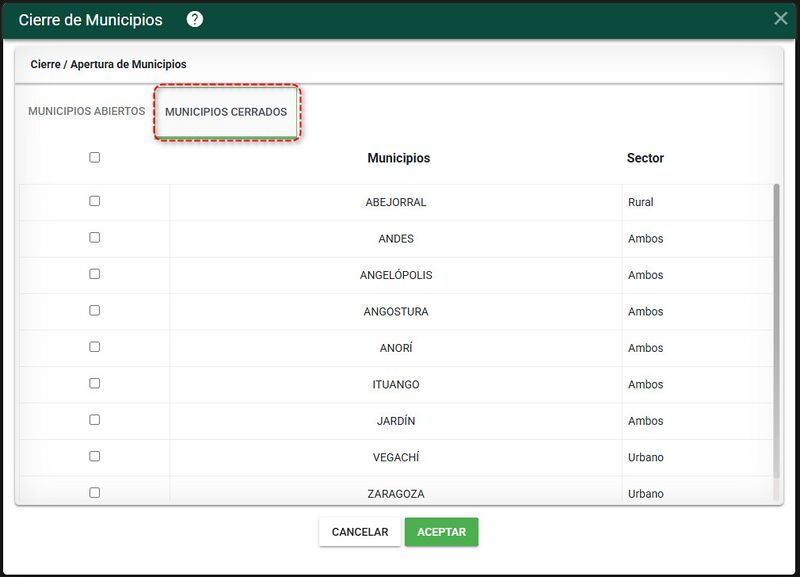
Task: Click the VEGACHÍ municipality name cell
Action: pos(396,458)
